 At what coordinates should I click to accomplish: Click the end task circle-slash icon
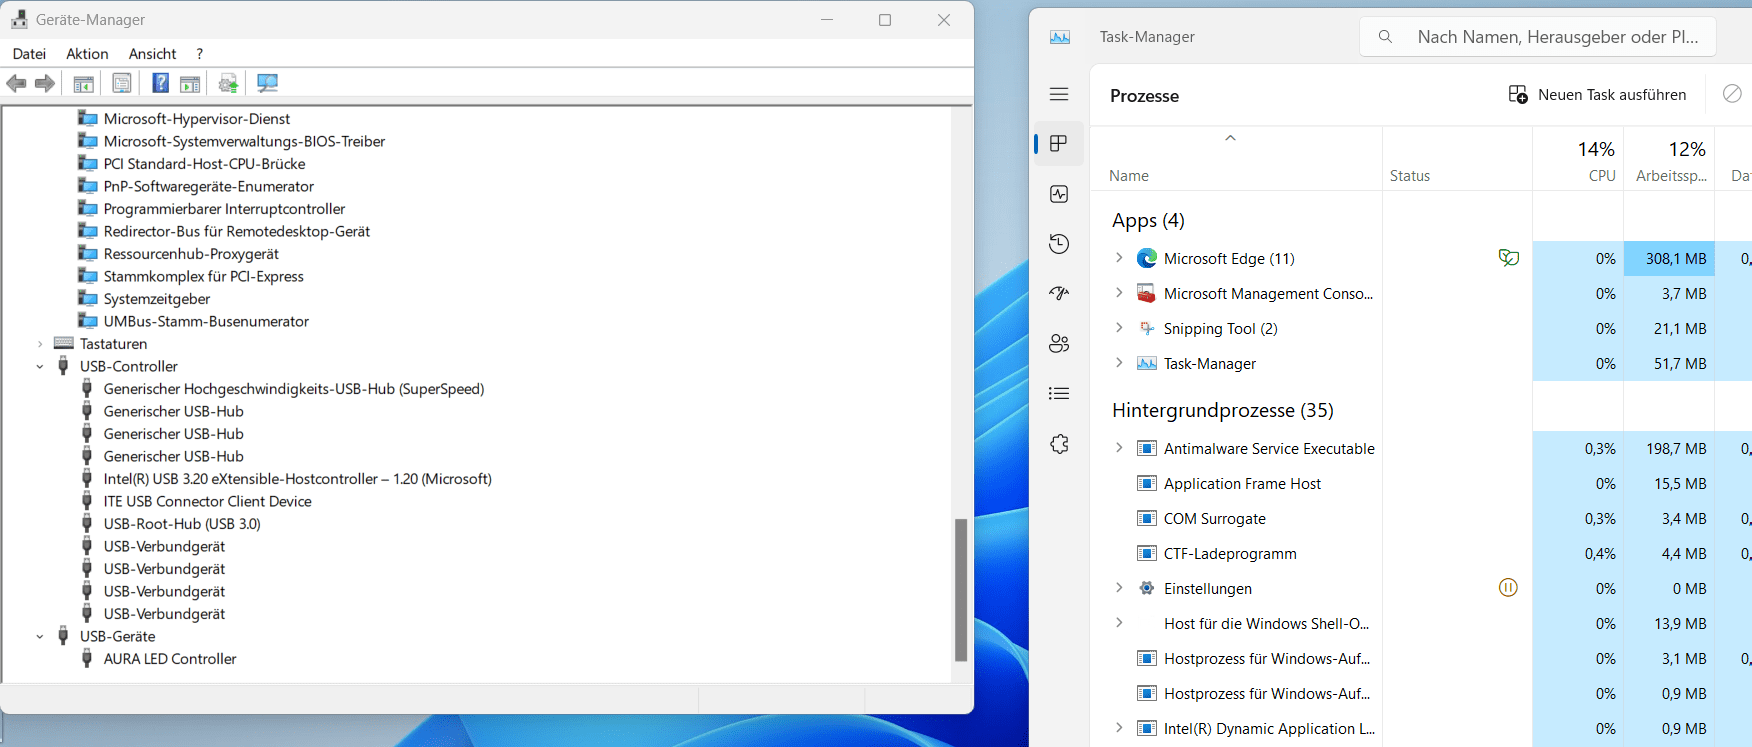1732,94
